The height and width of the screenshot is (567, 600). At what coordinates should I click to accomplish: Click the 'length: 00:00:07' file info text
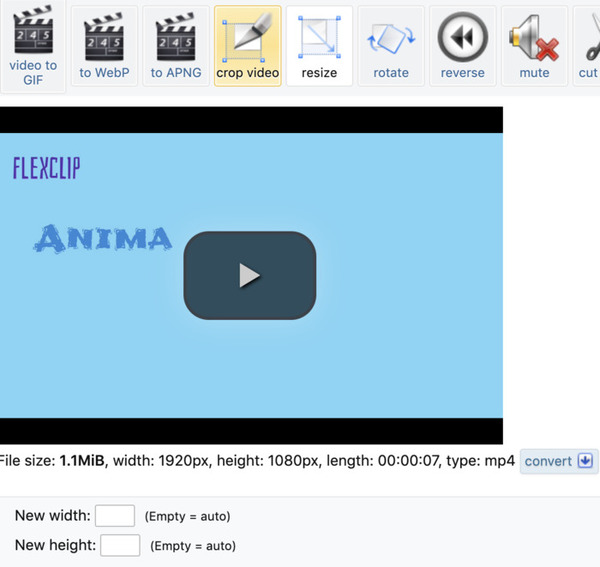point(383,461)
